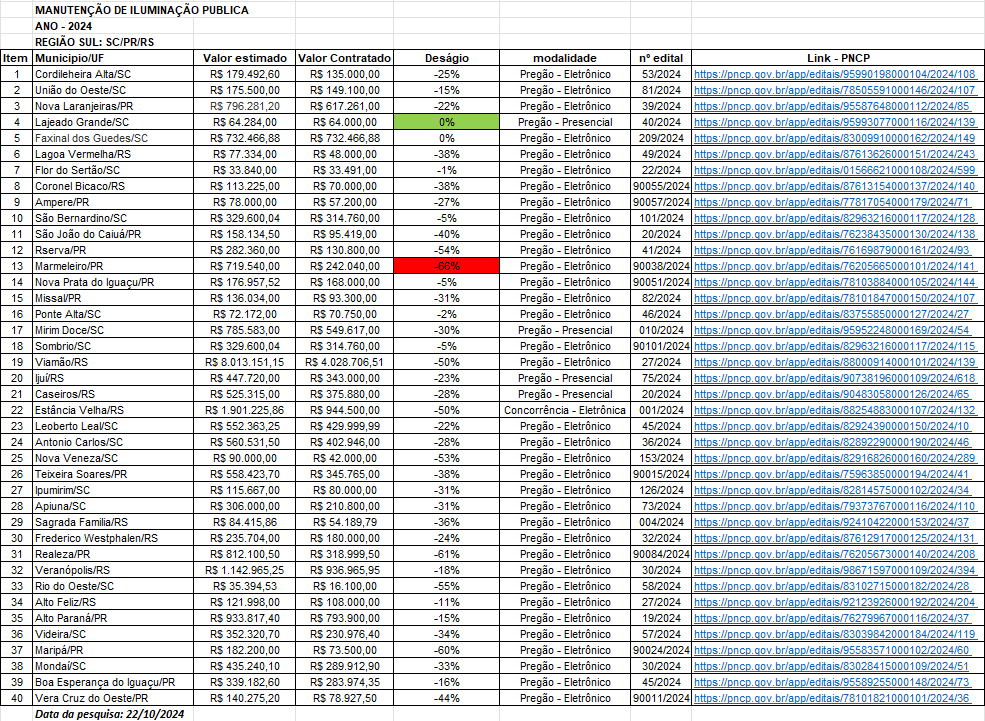Select the Valor estimado header cell
The width and height of the screenshot is (985, 721).
(x=244, y=58)
